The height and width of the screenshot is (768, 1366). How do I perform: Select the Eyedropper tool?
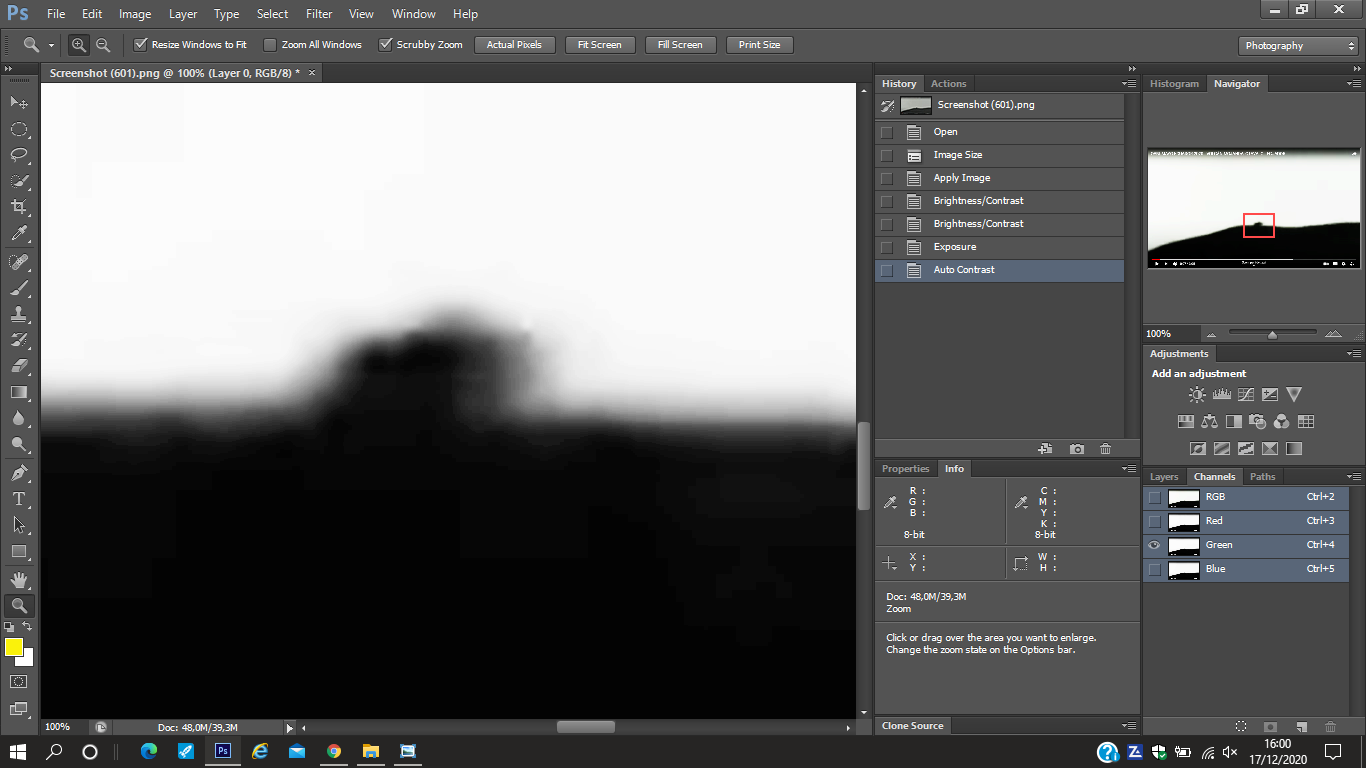point(19,233)
